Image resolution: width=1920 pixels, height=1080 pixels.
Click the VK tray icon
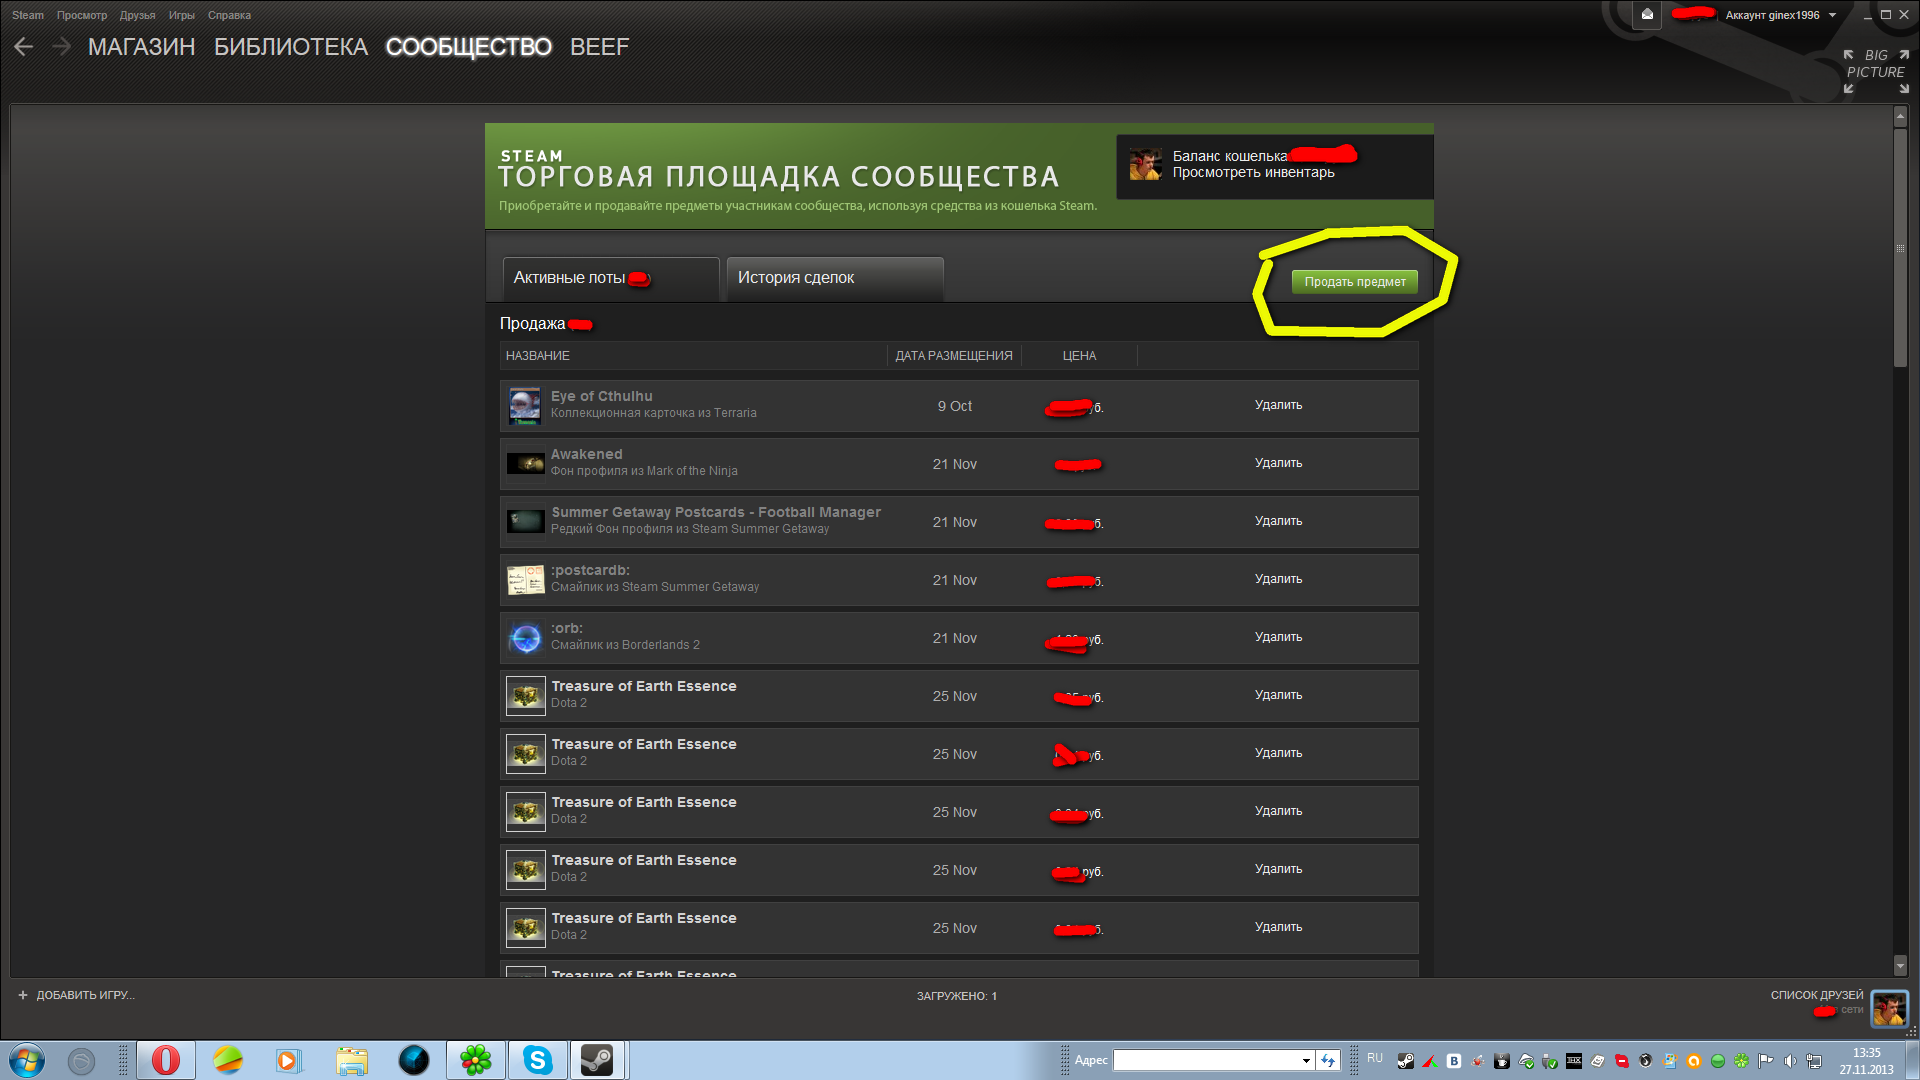pyautogui.click(x=1454, y=1061)
